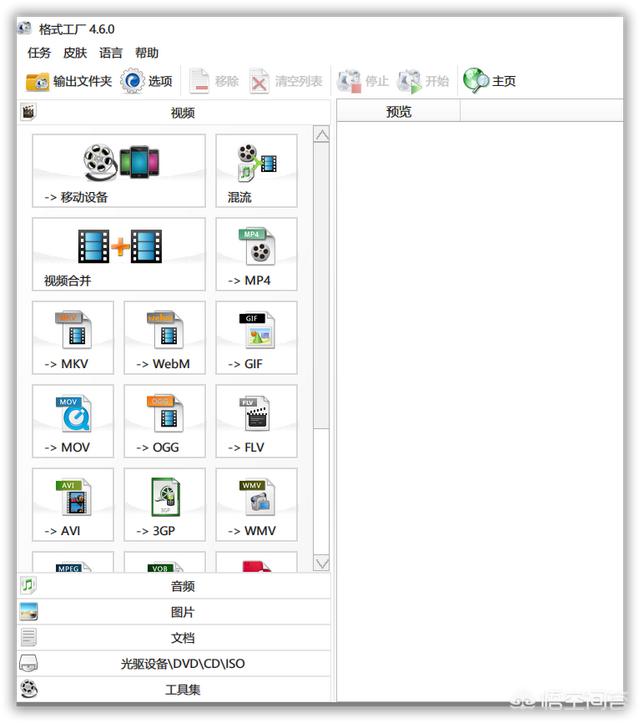This screenshot has height=723, width=640.
Task: Click the scroll-down arrow of format list
Action: tap(322, 563)
